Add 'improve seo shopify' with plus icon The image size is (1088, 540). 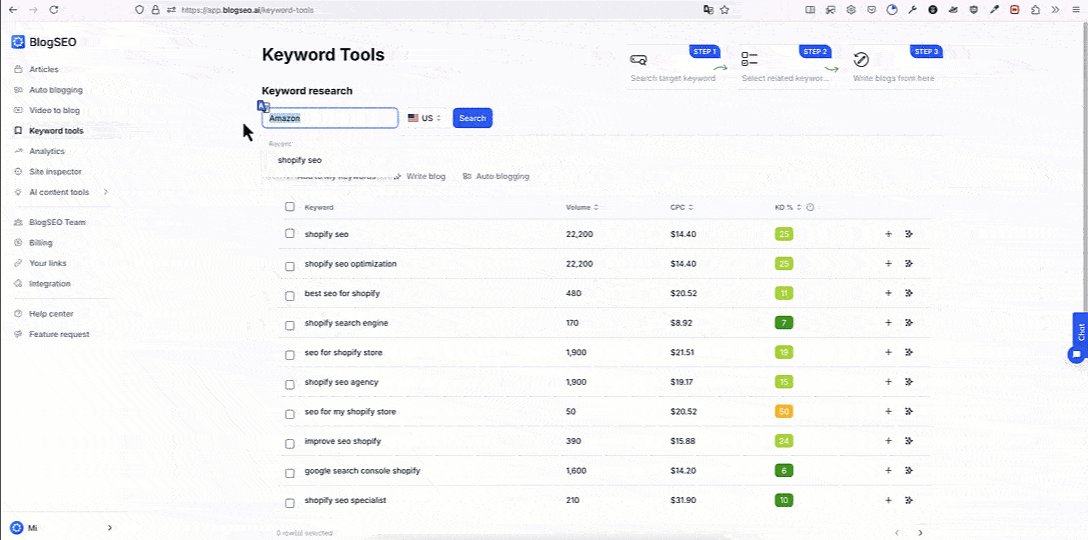tap(888, 441)
